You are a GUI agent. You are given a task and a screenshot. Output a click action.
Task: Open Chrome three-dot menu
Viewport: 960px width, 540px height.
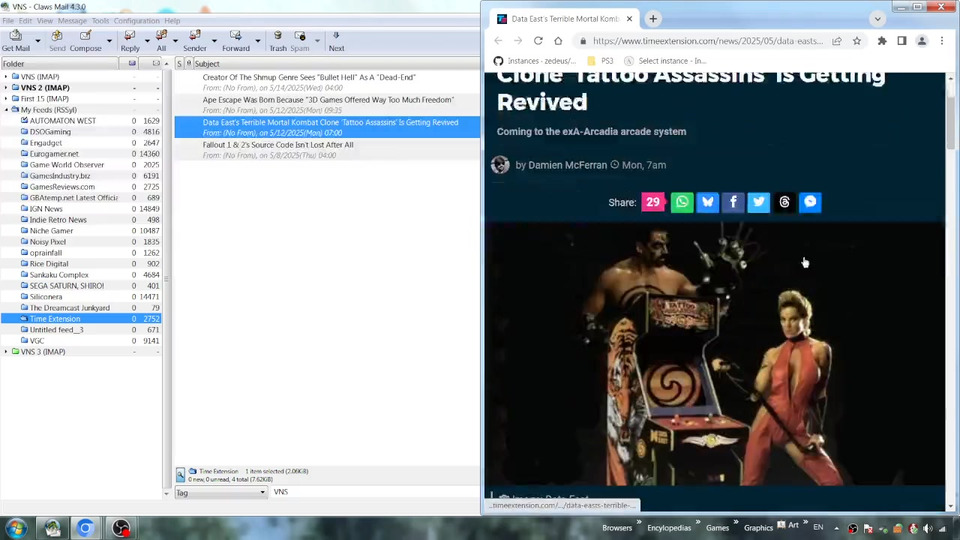[942, 41]
